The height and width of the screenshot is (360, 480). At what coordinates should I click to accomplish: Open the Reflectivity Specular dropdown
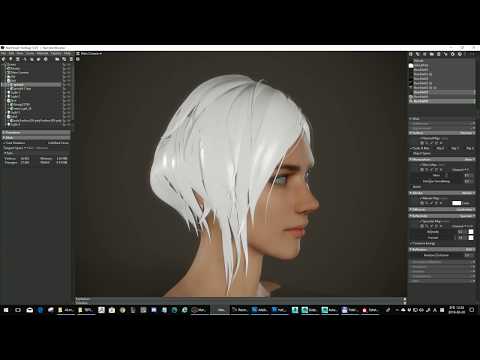coord(467,216)
